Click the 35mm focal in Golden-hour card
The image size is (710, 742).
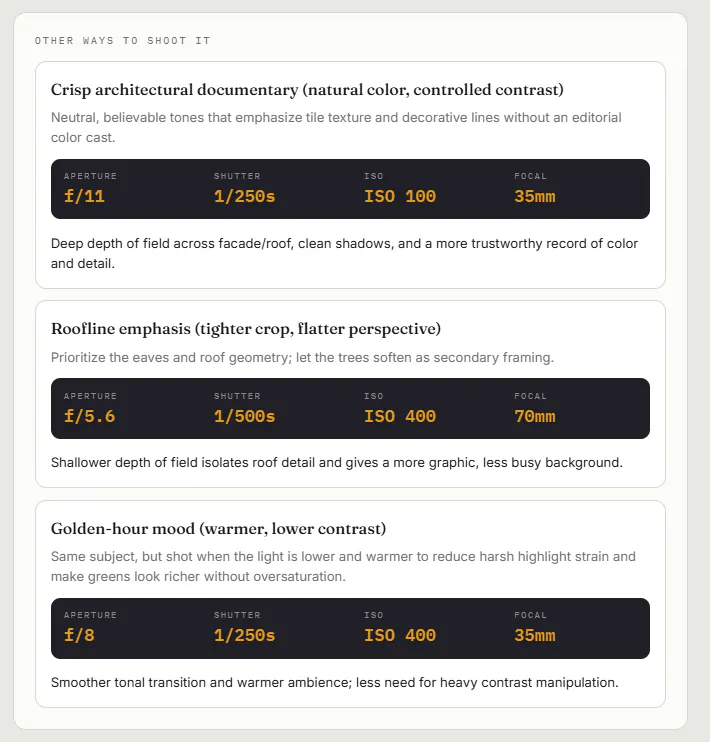(x=535, y=636)
